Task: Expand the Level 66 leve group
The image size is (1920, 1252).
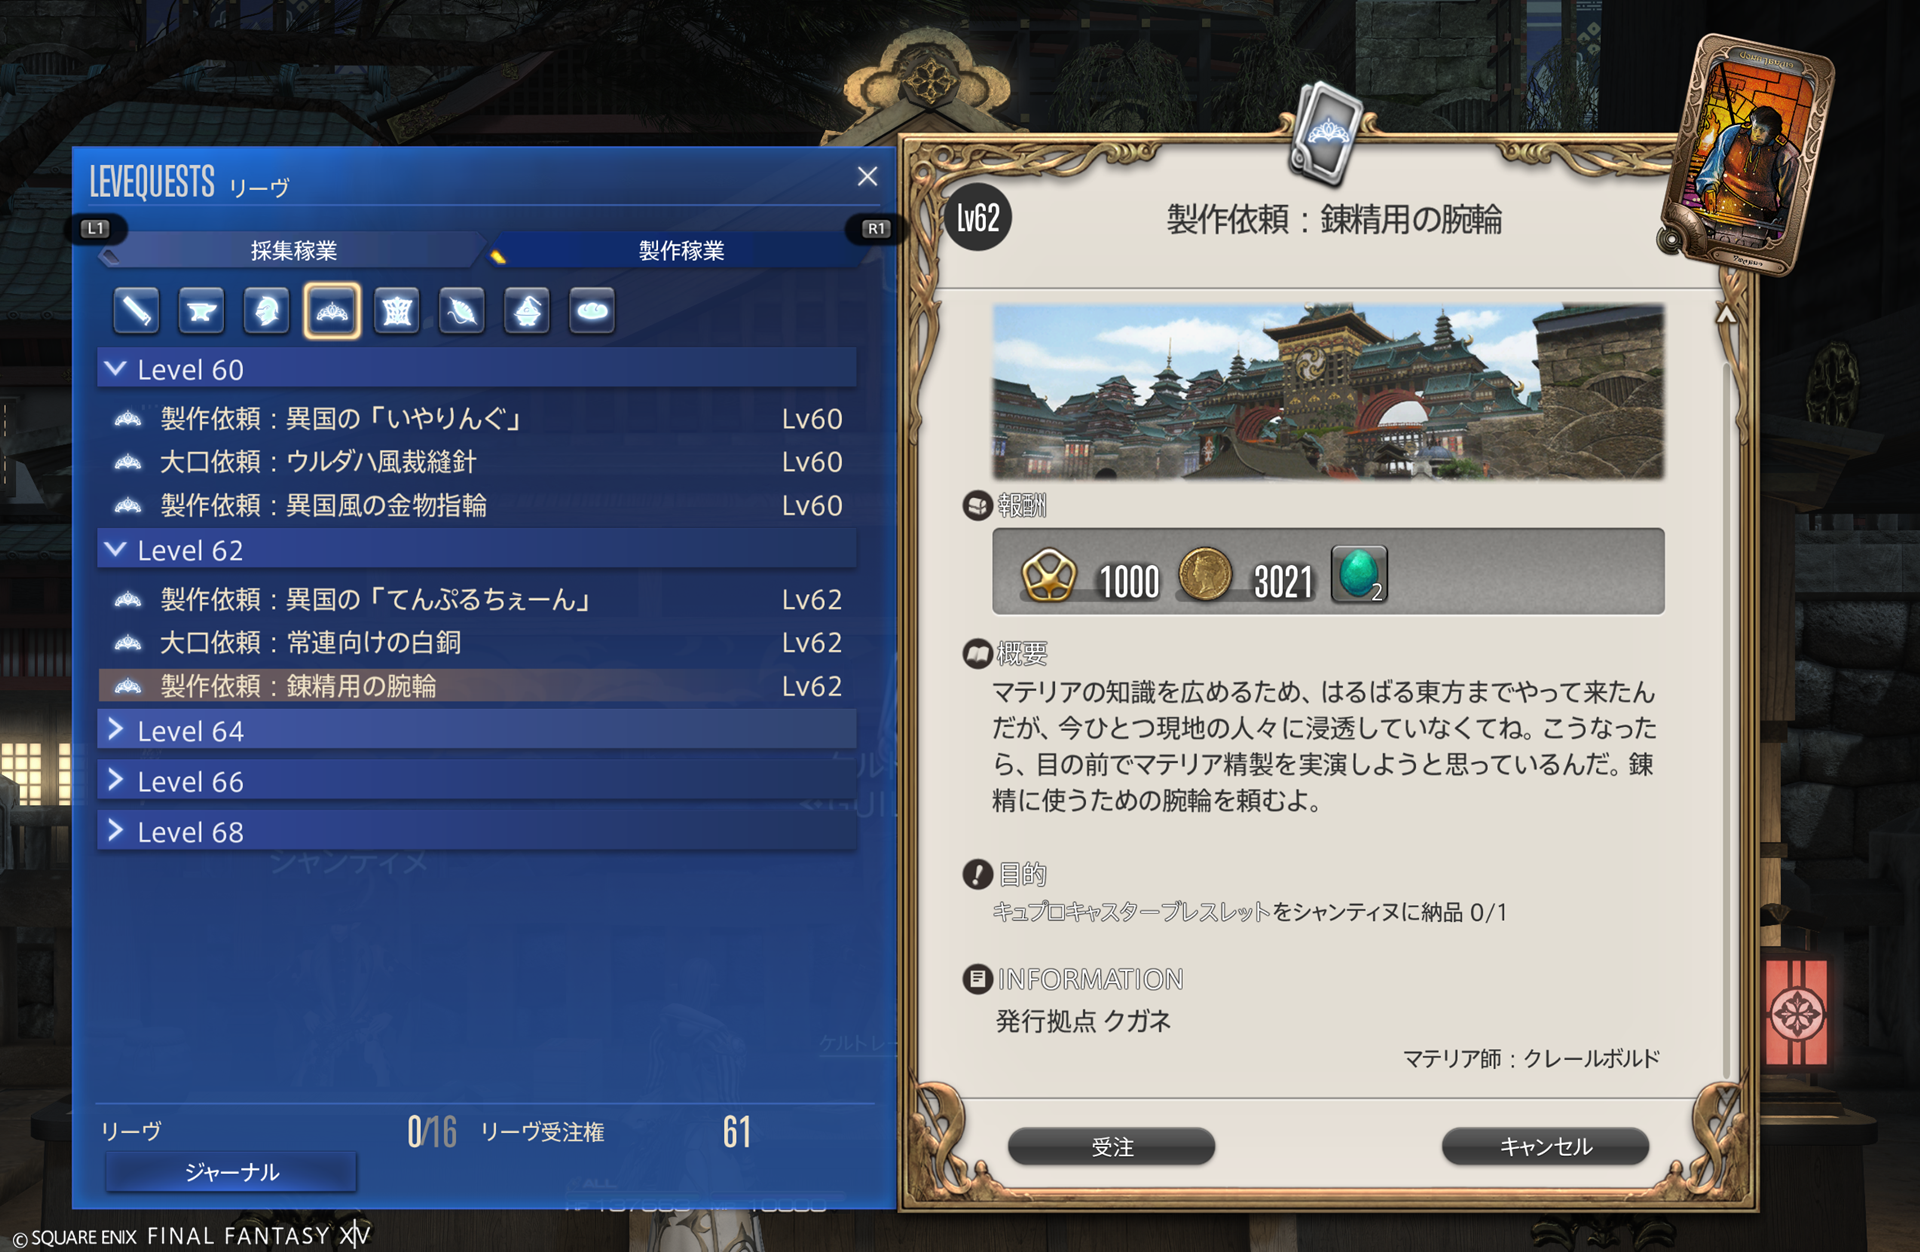Action: (477, 781)
